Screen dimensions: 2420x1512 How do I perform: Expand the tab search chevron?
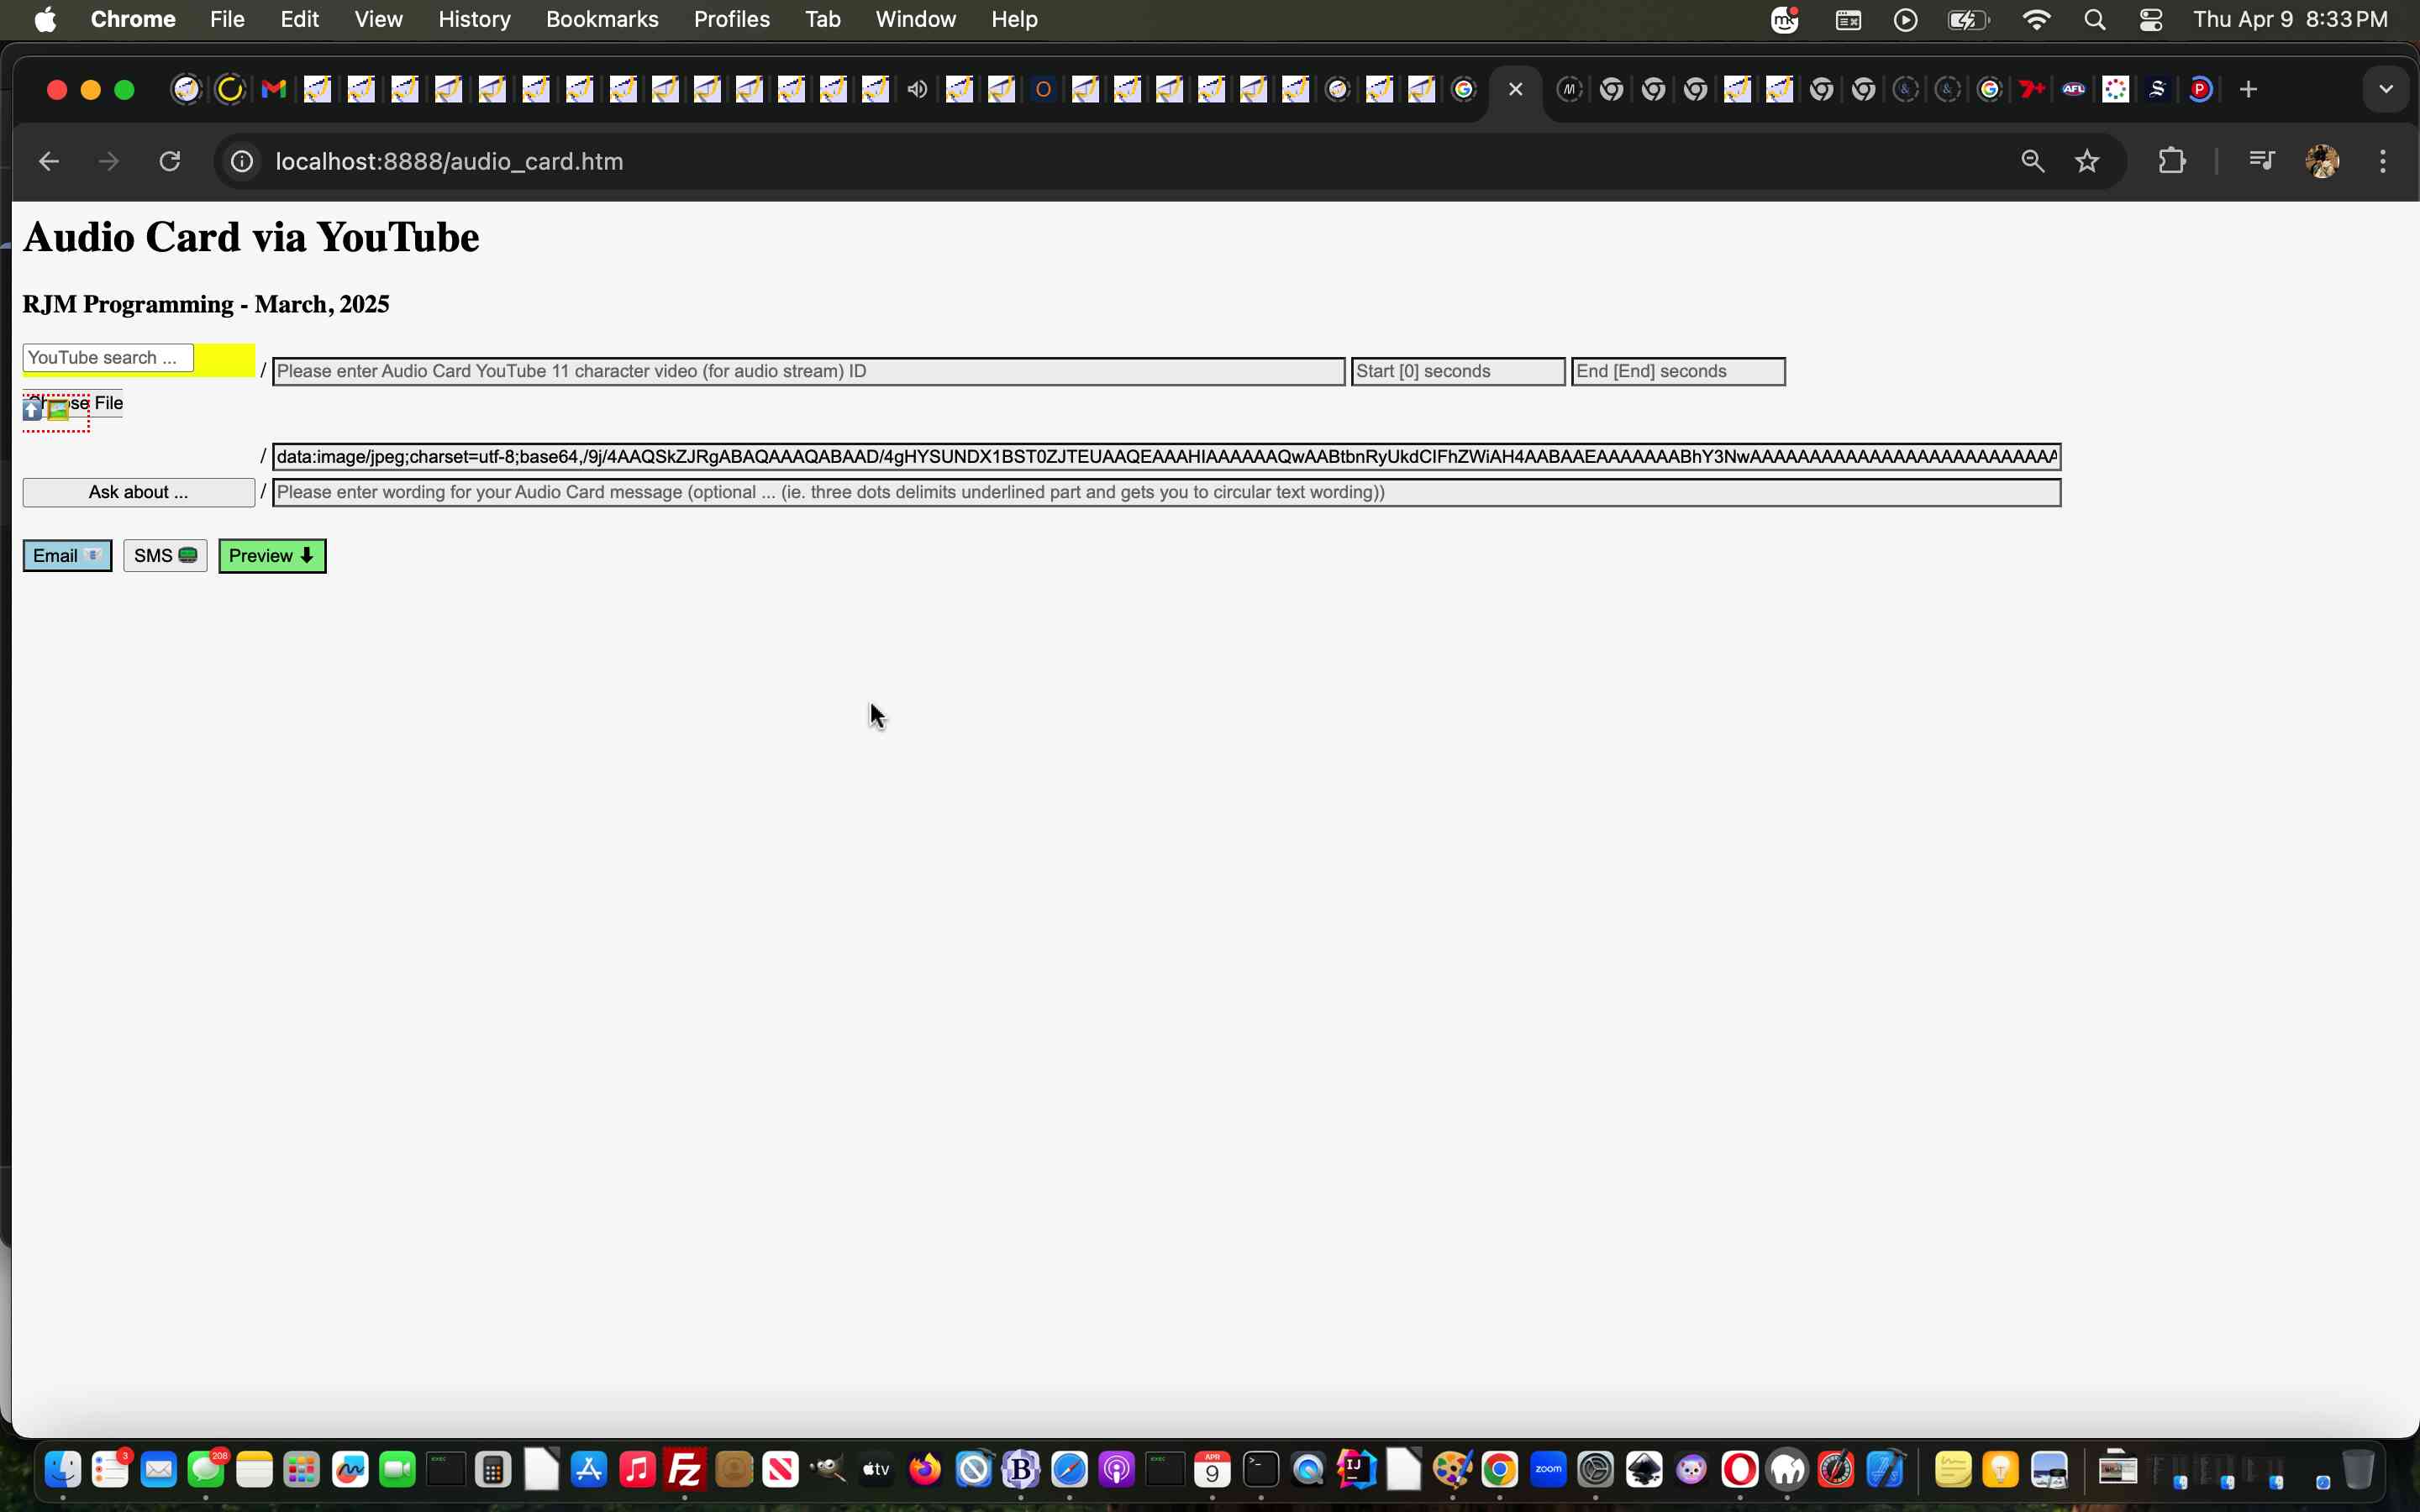[2386, 88]
